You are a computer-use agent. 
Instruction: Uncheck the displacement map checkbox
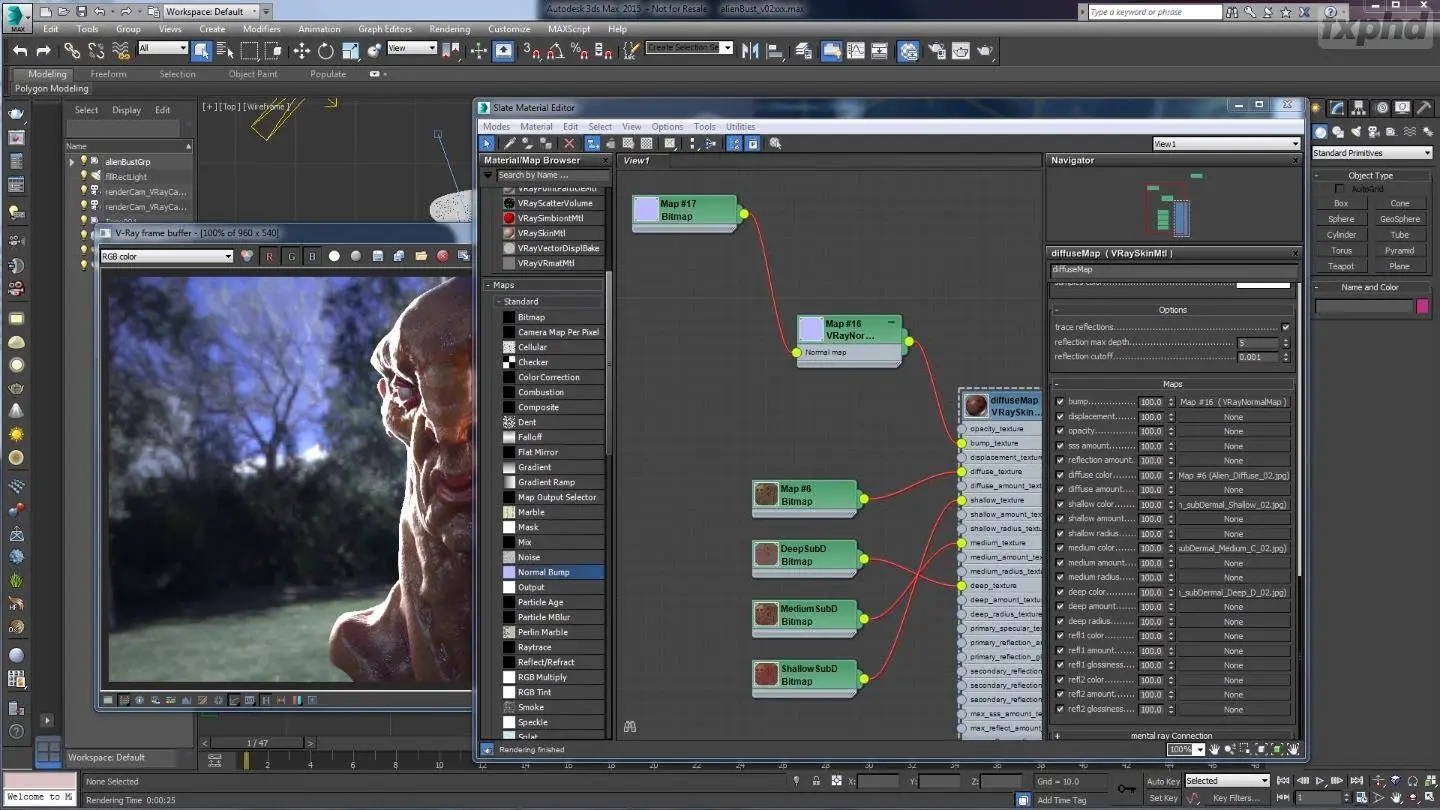point(1060,417)
